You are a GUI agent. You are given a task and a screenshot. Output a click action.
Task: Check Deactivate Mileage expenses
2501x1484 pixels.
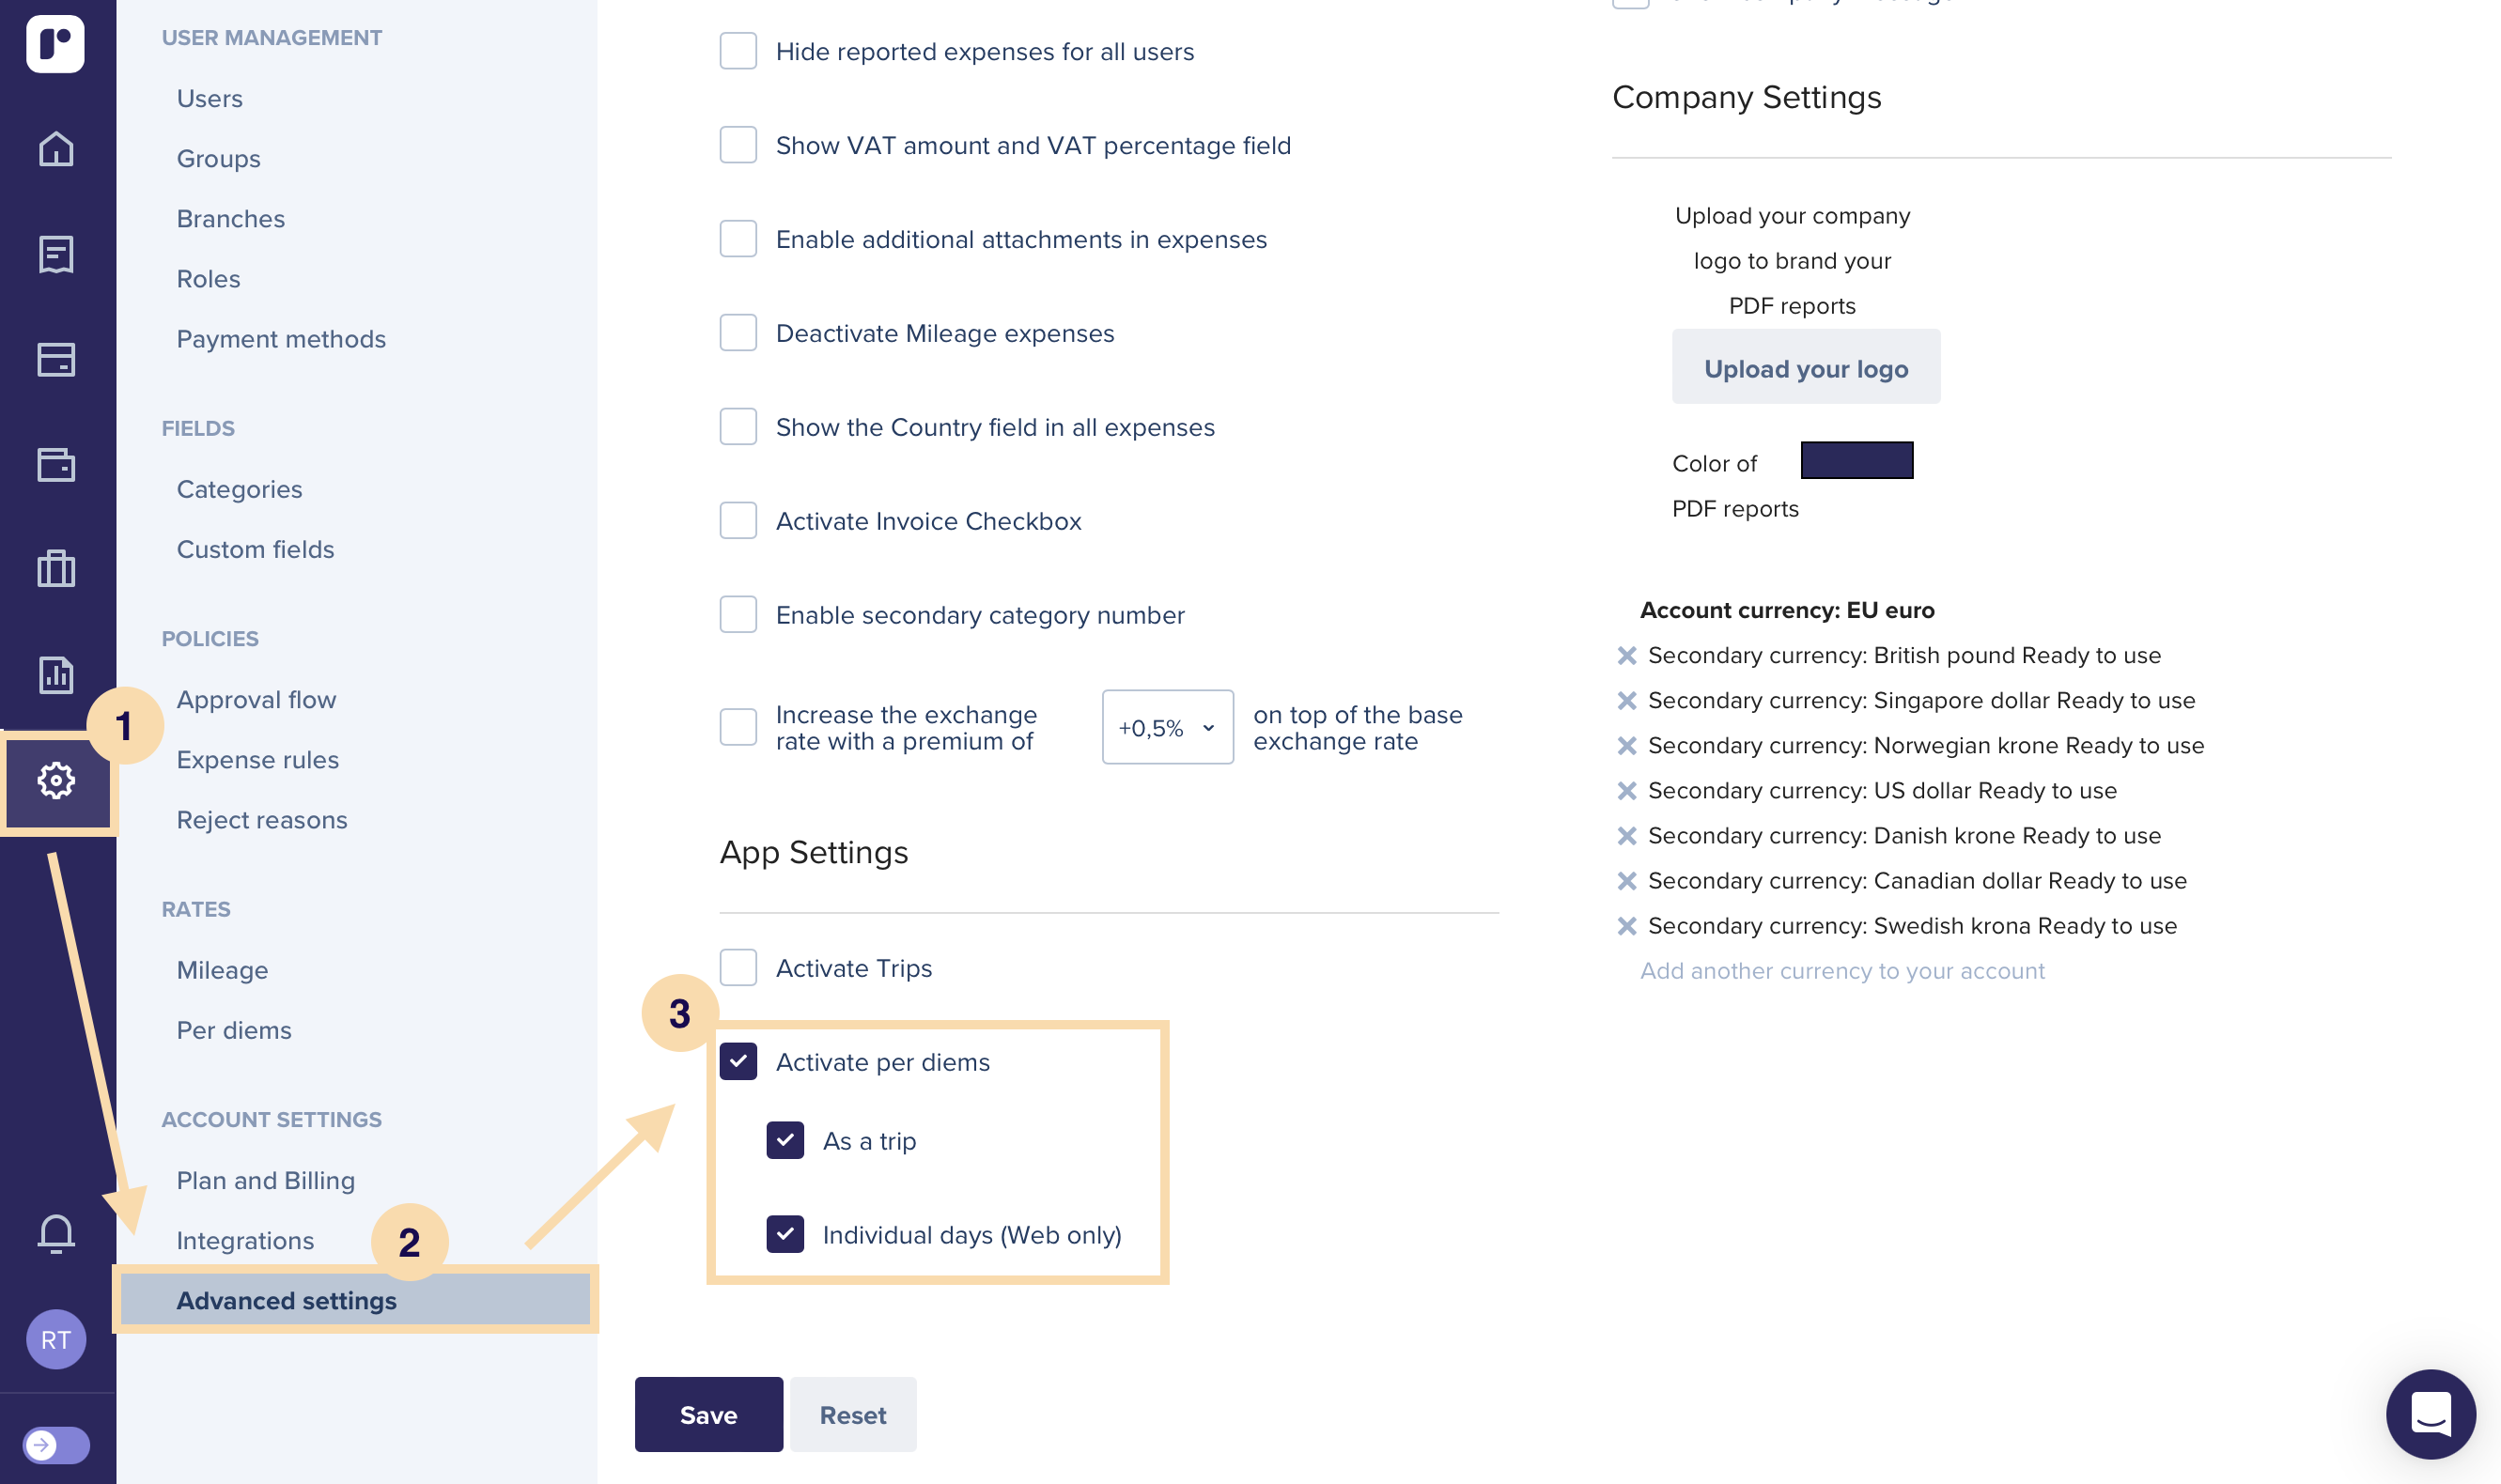coord(738,333)
